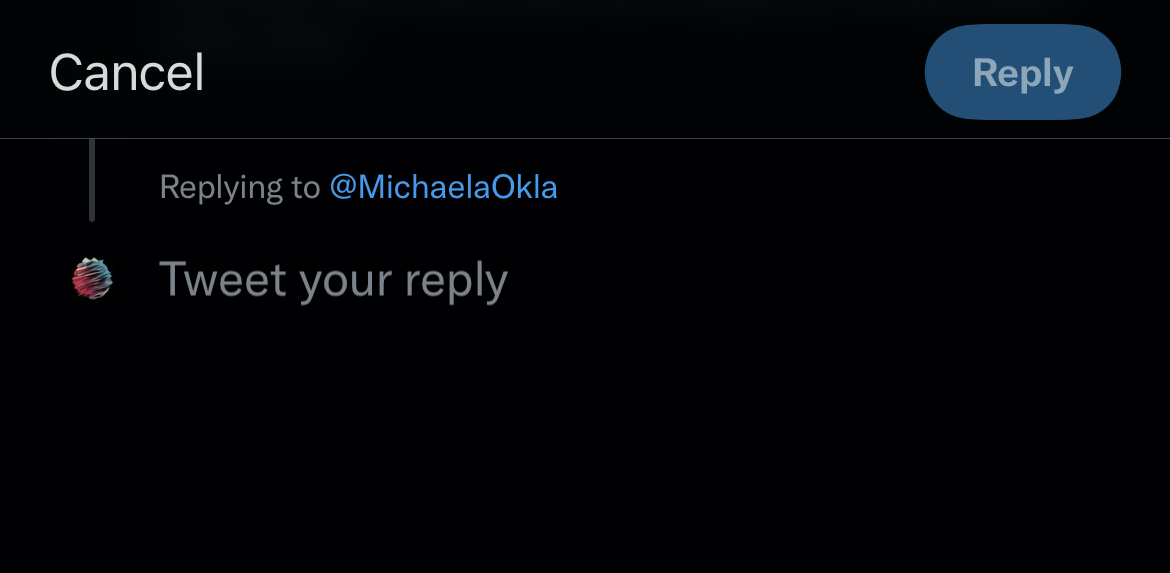The height and width of the screenshot is (573, 1170).
Task: View the user being replied to
Action: pyautogui.click(x=443, y=187)
